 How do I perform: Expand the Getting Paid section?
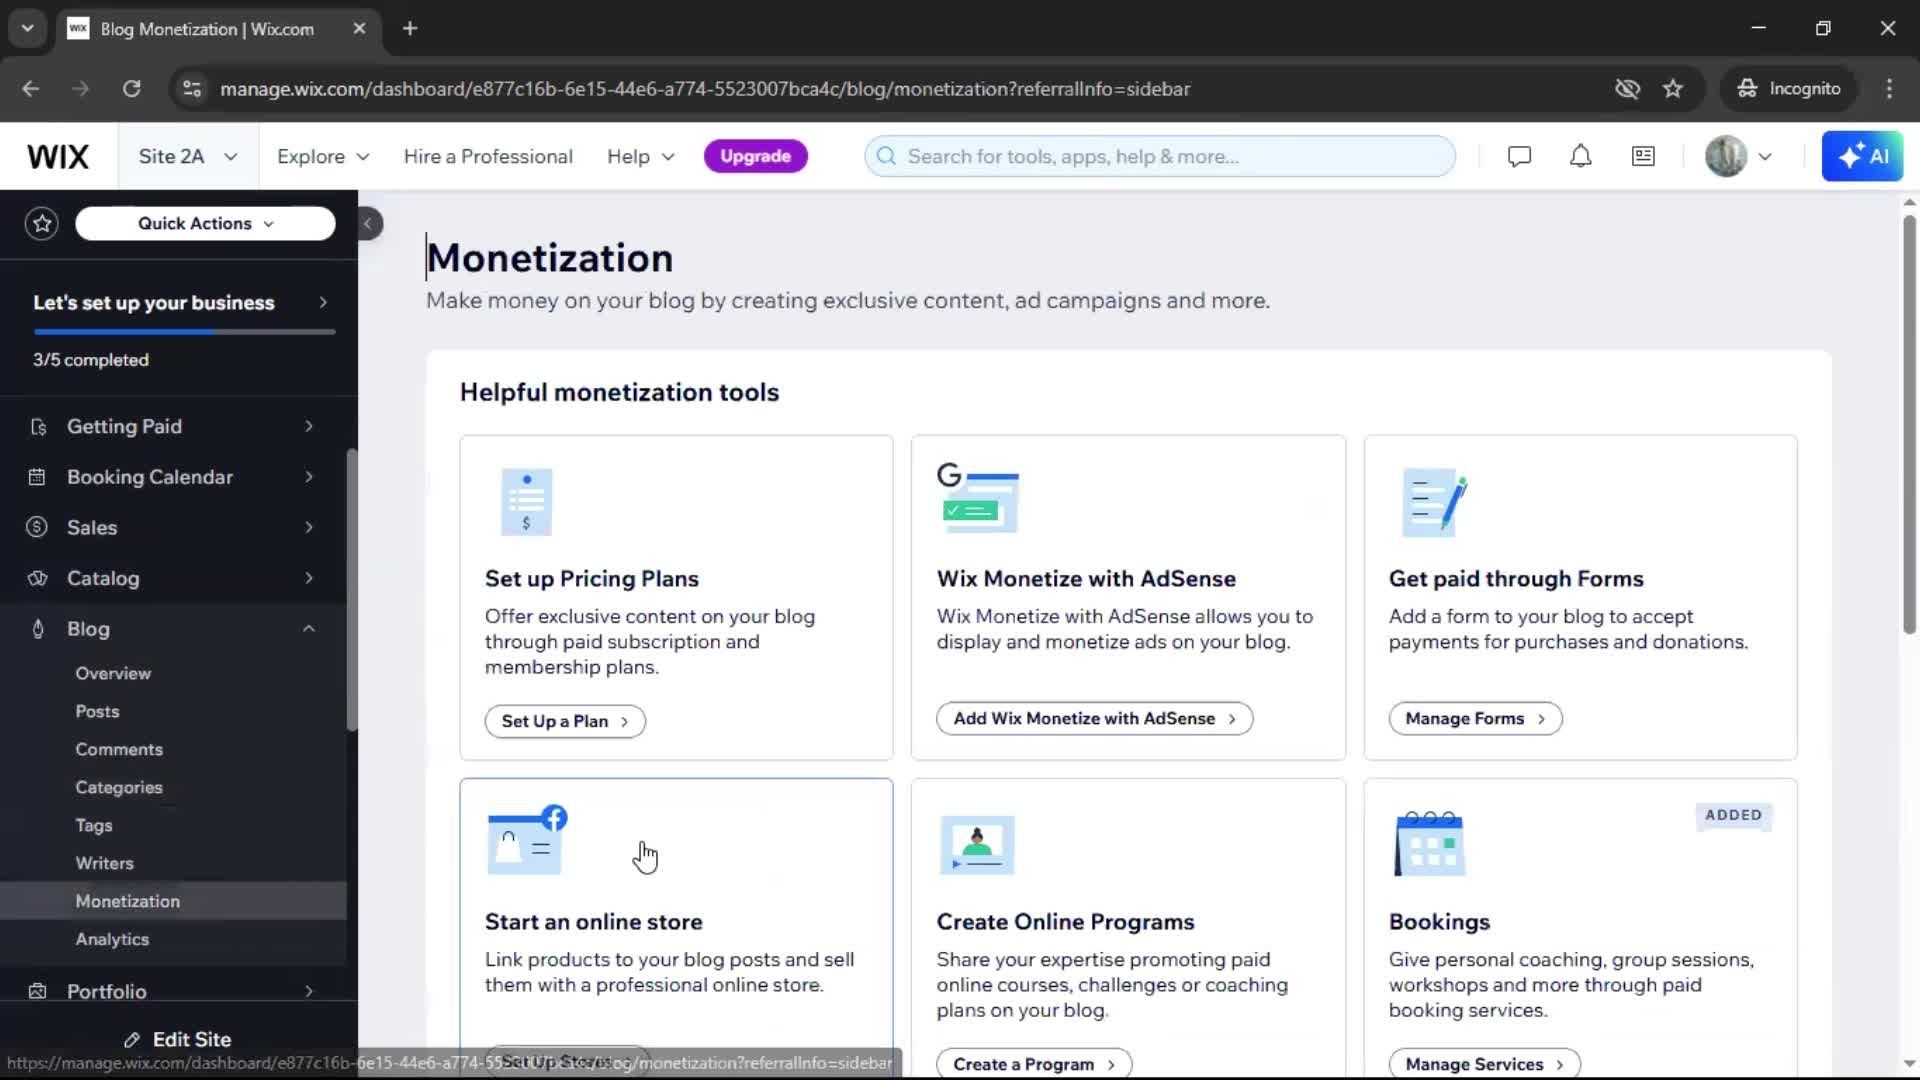point(309,427)
